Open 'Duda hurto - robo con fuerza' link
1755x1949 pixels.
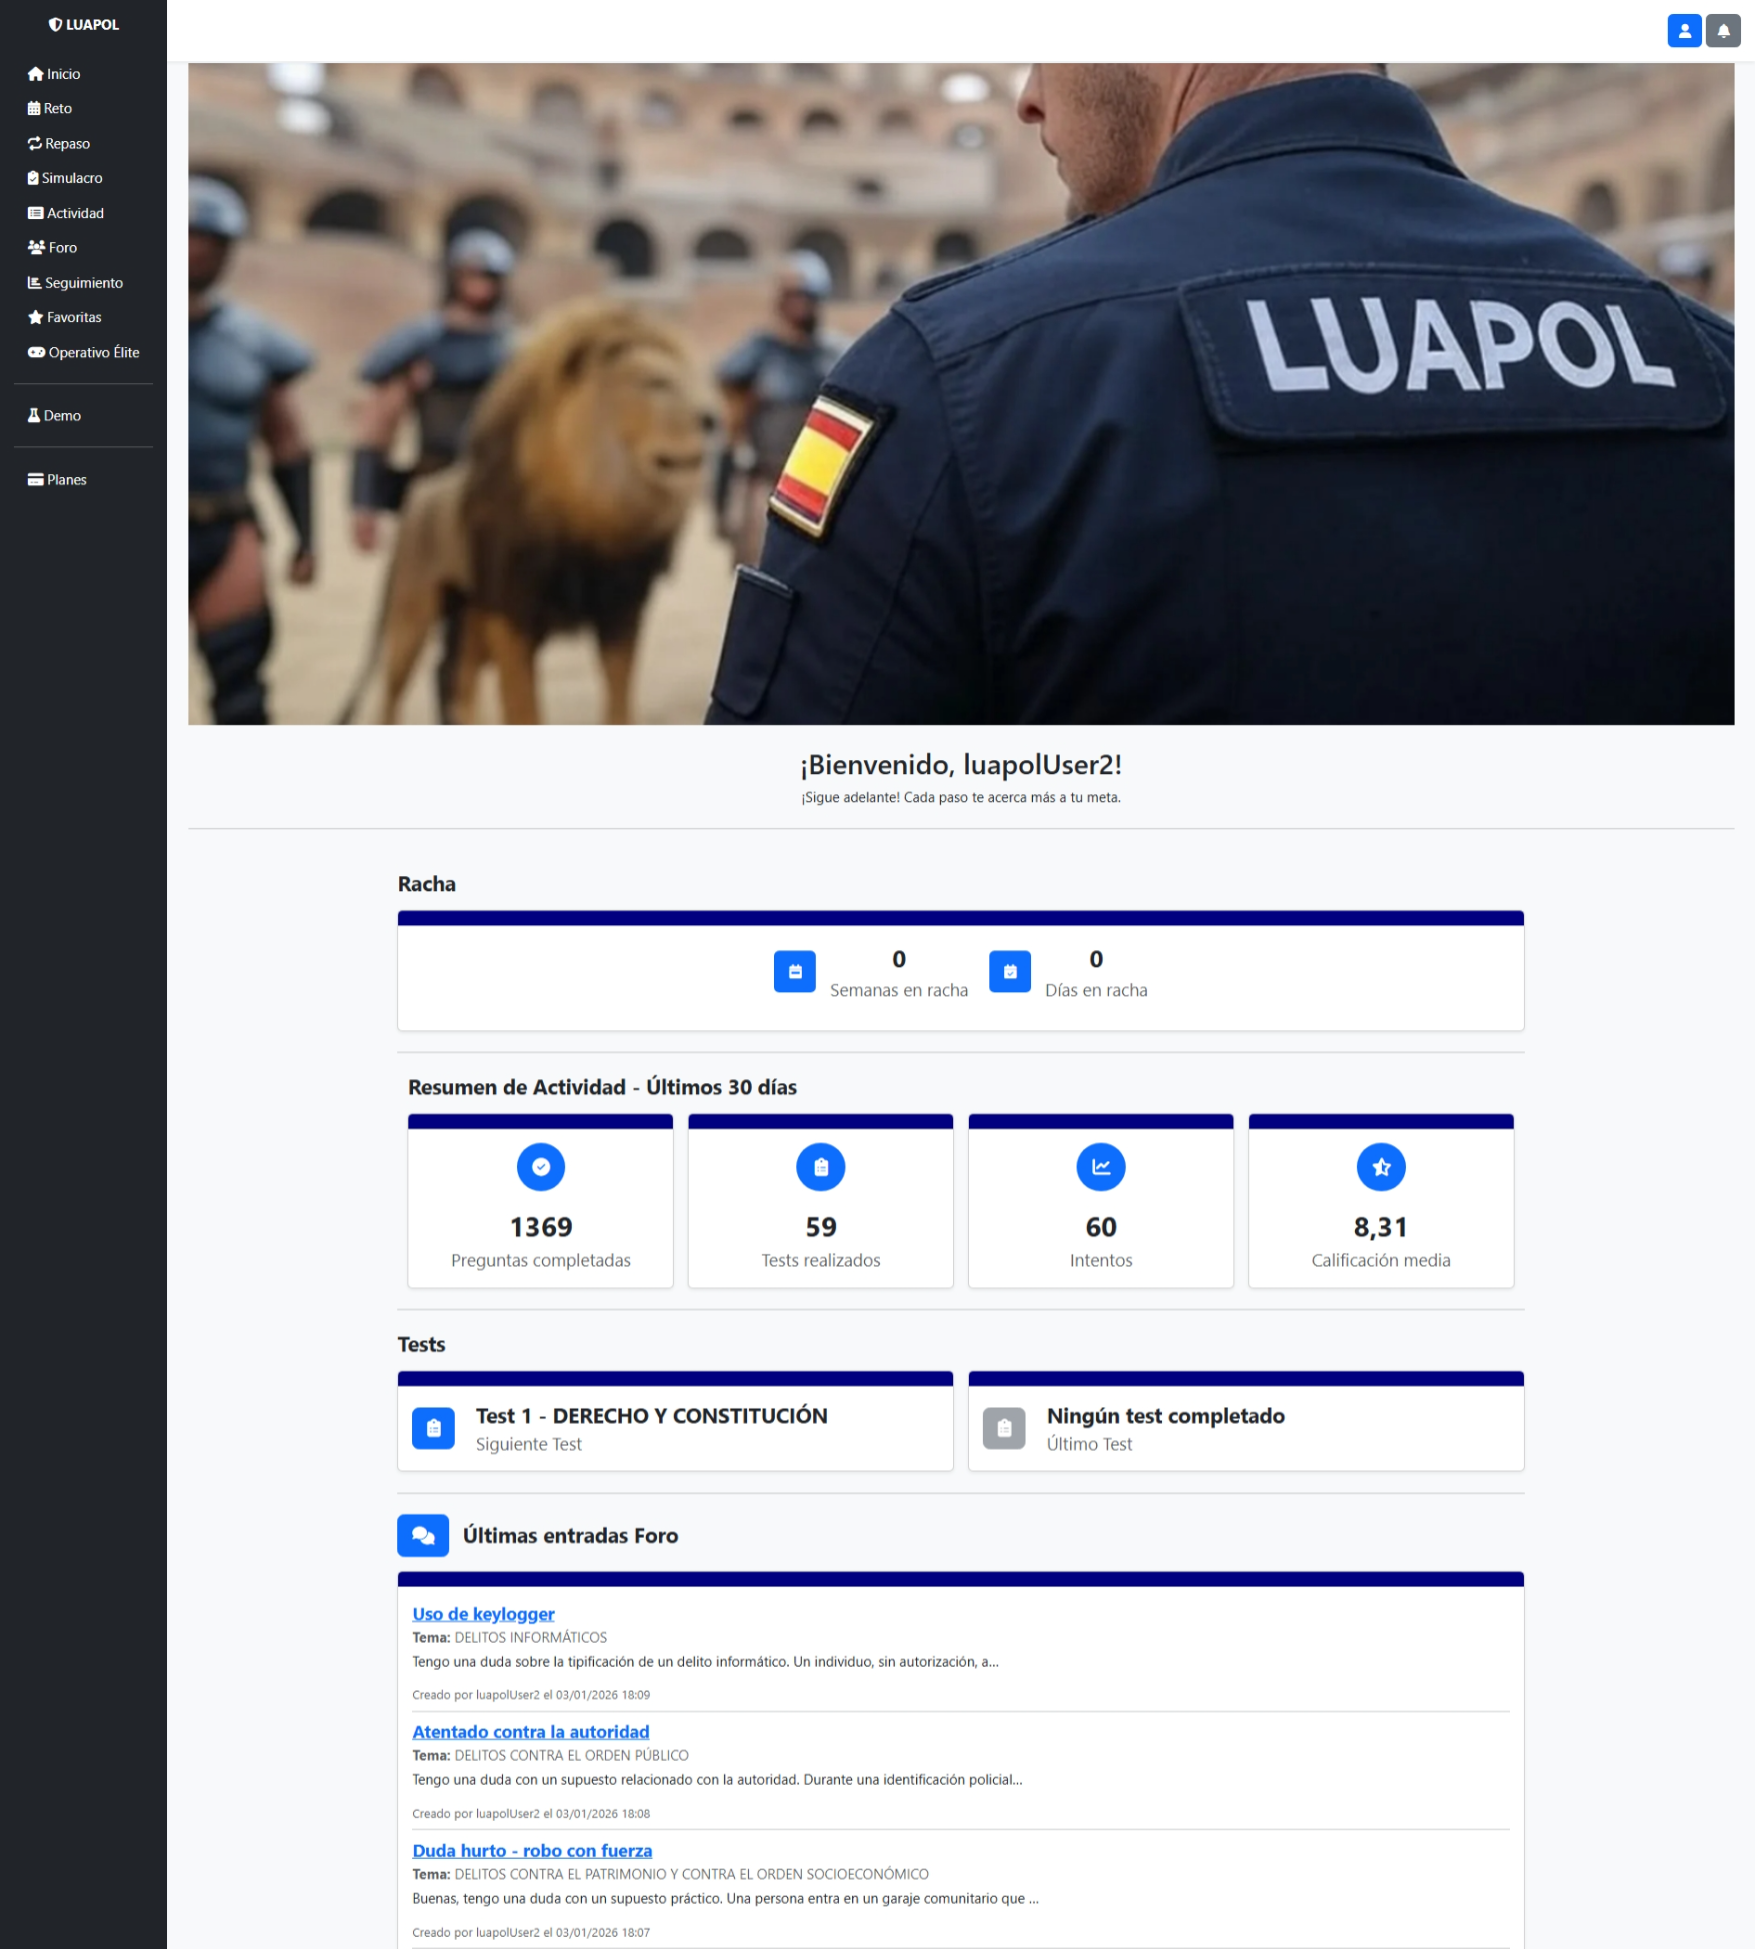pos(532,1851)
